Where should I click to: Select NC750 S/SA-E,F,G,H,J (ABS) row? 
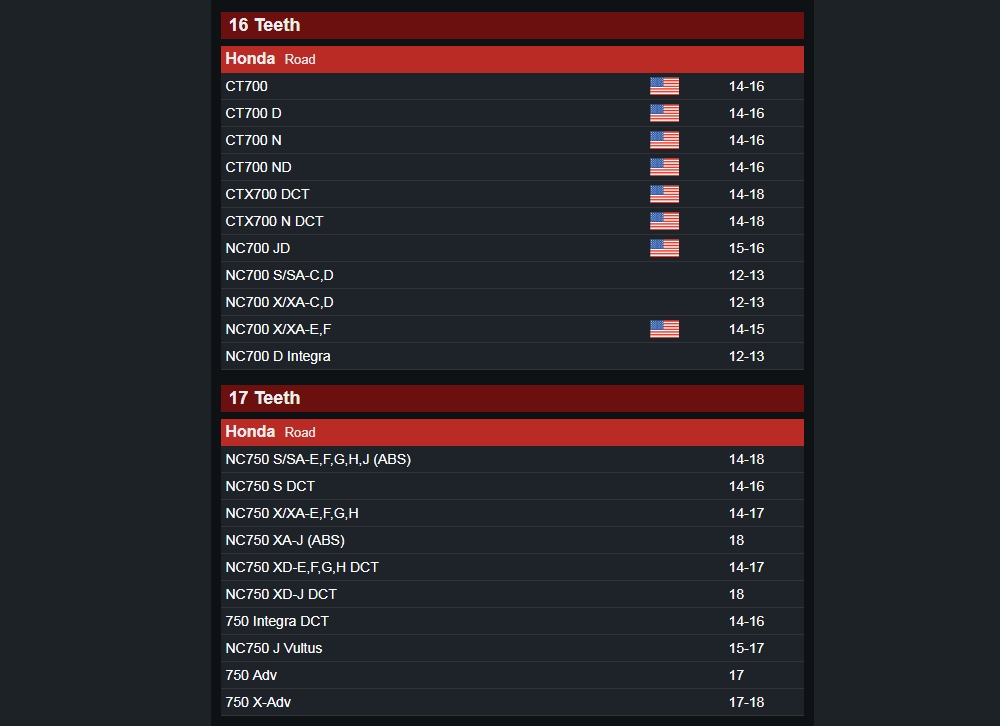(512, 459)
